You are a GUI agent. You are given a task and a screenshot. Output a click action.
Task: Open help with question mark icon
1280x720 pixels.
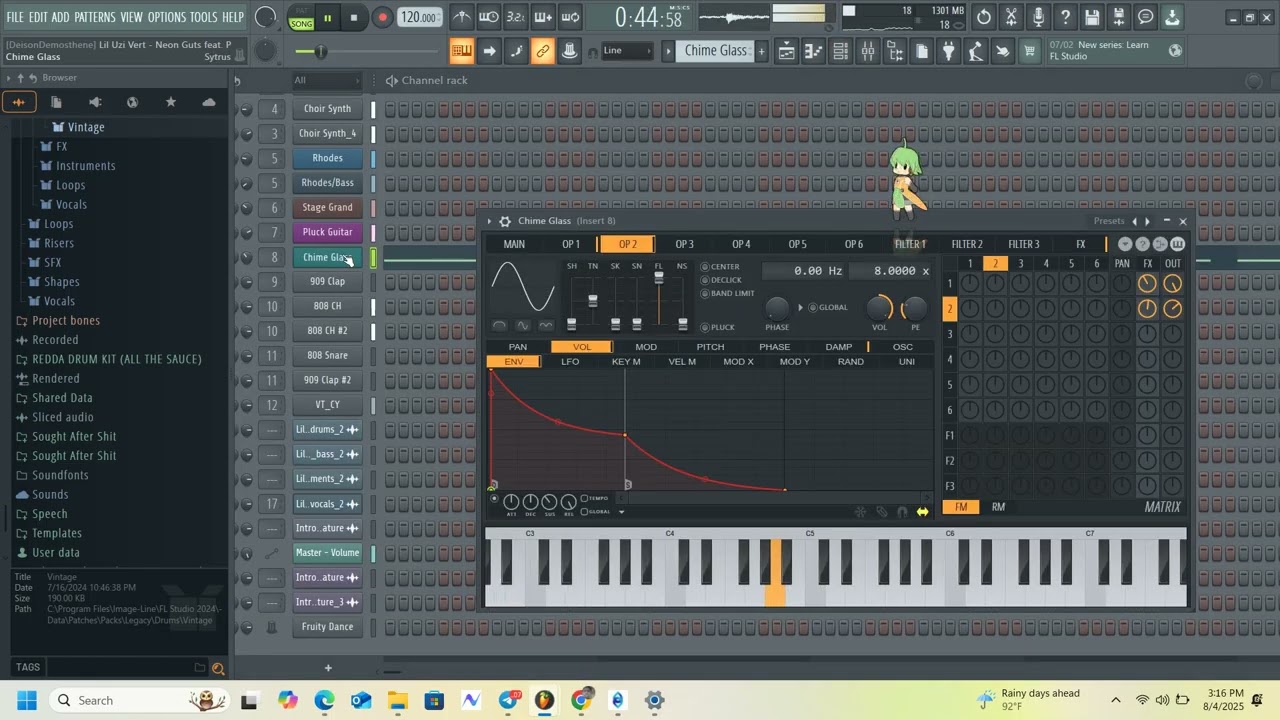[x=1065, y=17]
